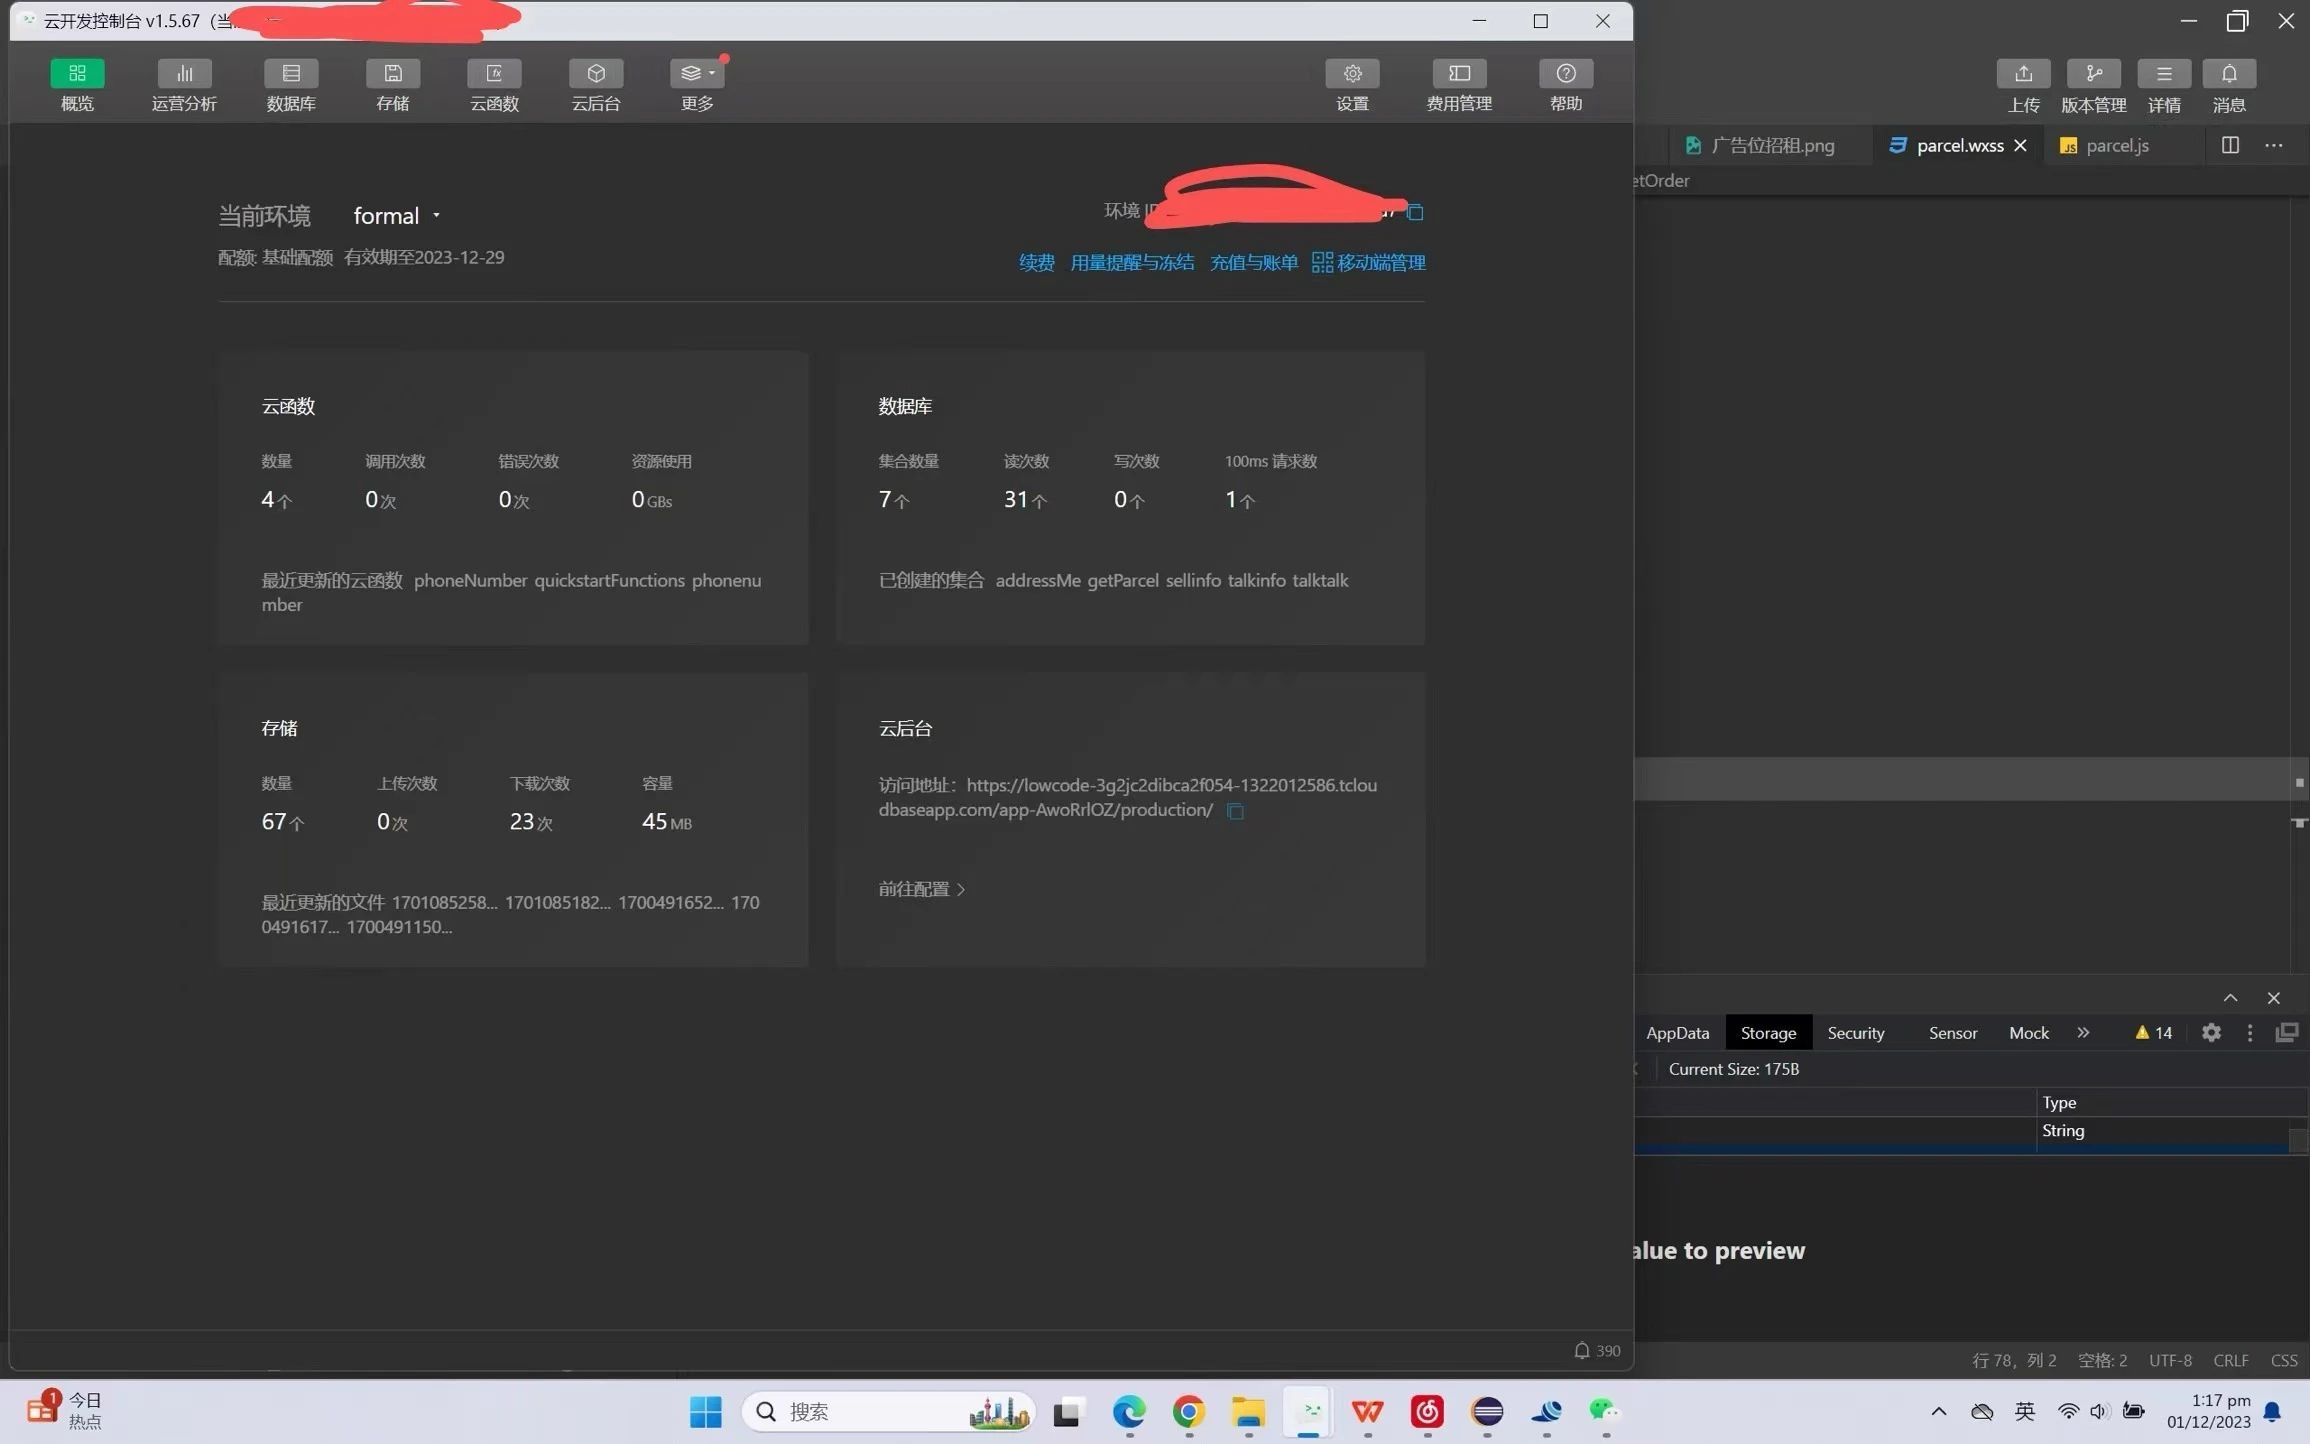
Task: Show more devtools tabs via chevron
Action: click(2083, 1033)
